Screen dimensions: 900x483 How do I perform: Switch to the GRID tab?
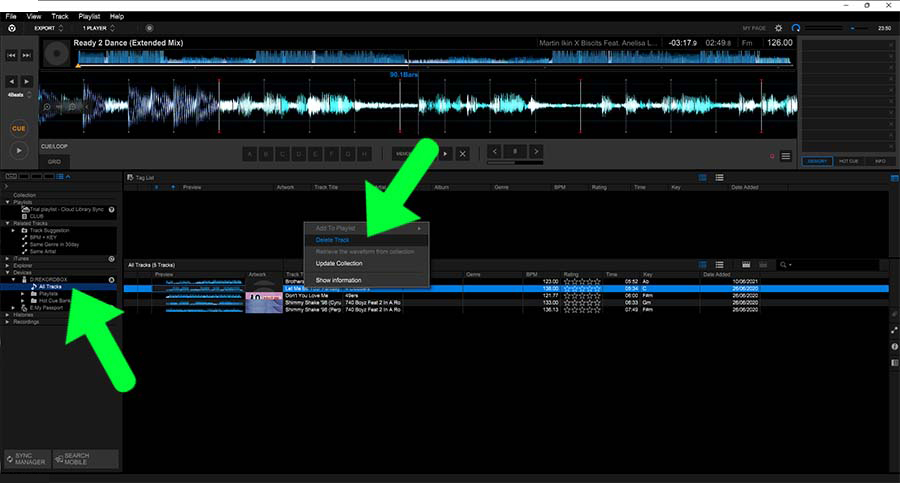(x=54, y=162)
